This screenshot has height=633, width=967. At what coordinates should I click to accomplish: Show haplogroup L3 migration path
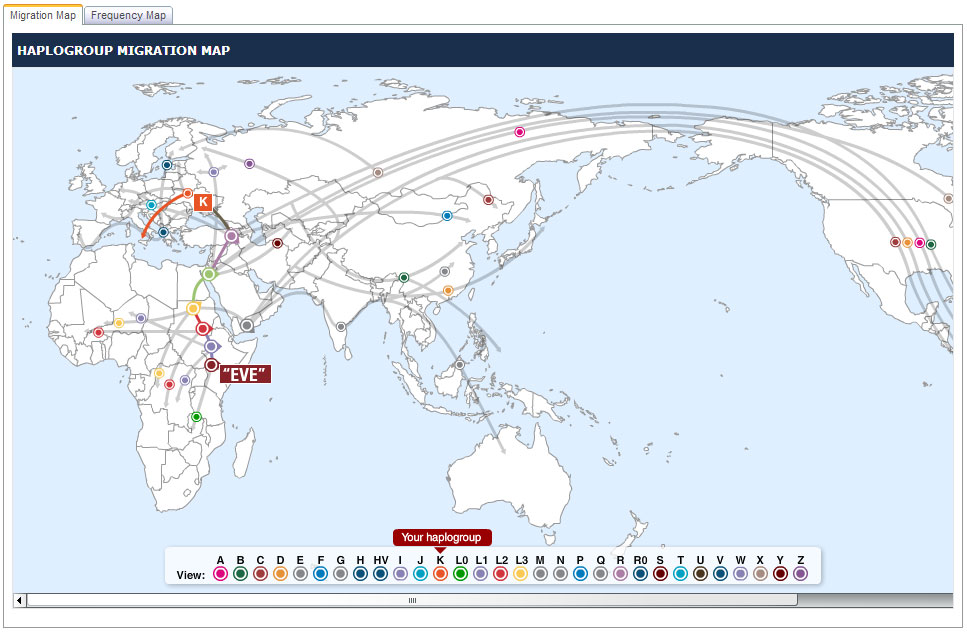(x=520, y=574)
